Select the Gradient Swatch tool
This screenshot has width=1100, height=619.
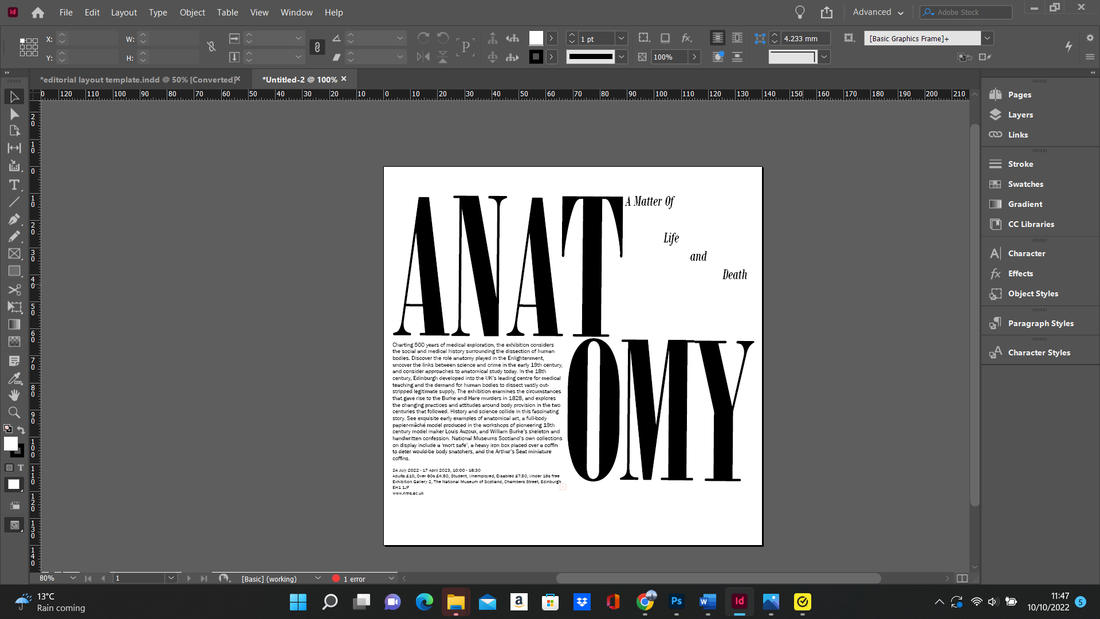(x=14, y=324)
